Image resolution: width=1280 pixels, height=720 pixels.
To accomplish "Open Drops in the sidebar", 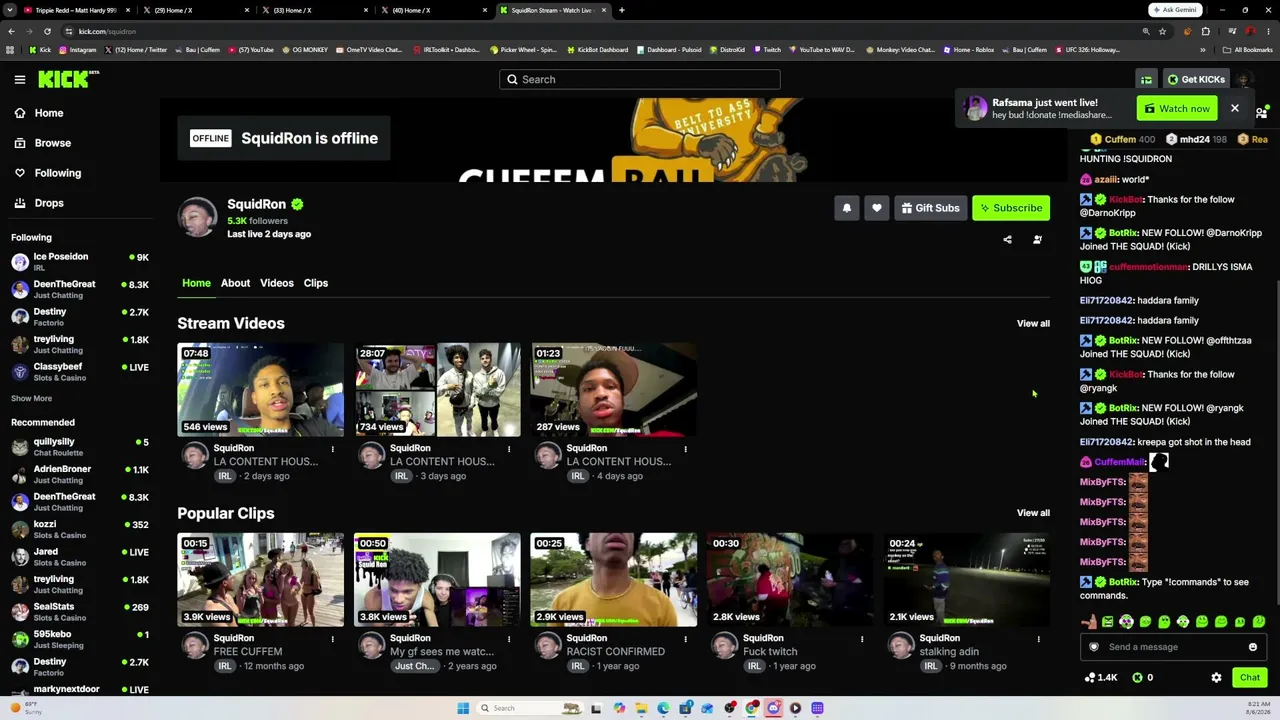I will click(x=49, y=203).
